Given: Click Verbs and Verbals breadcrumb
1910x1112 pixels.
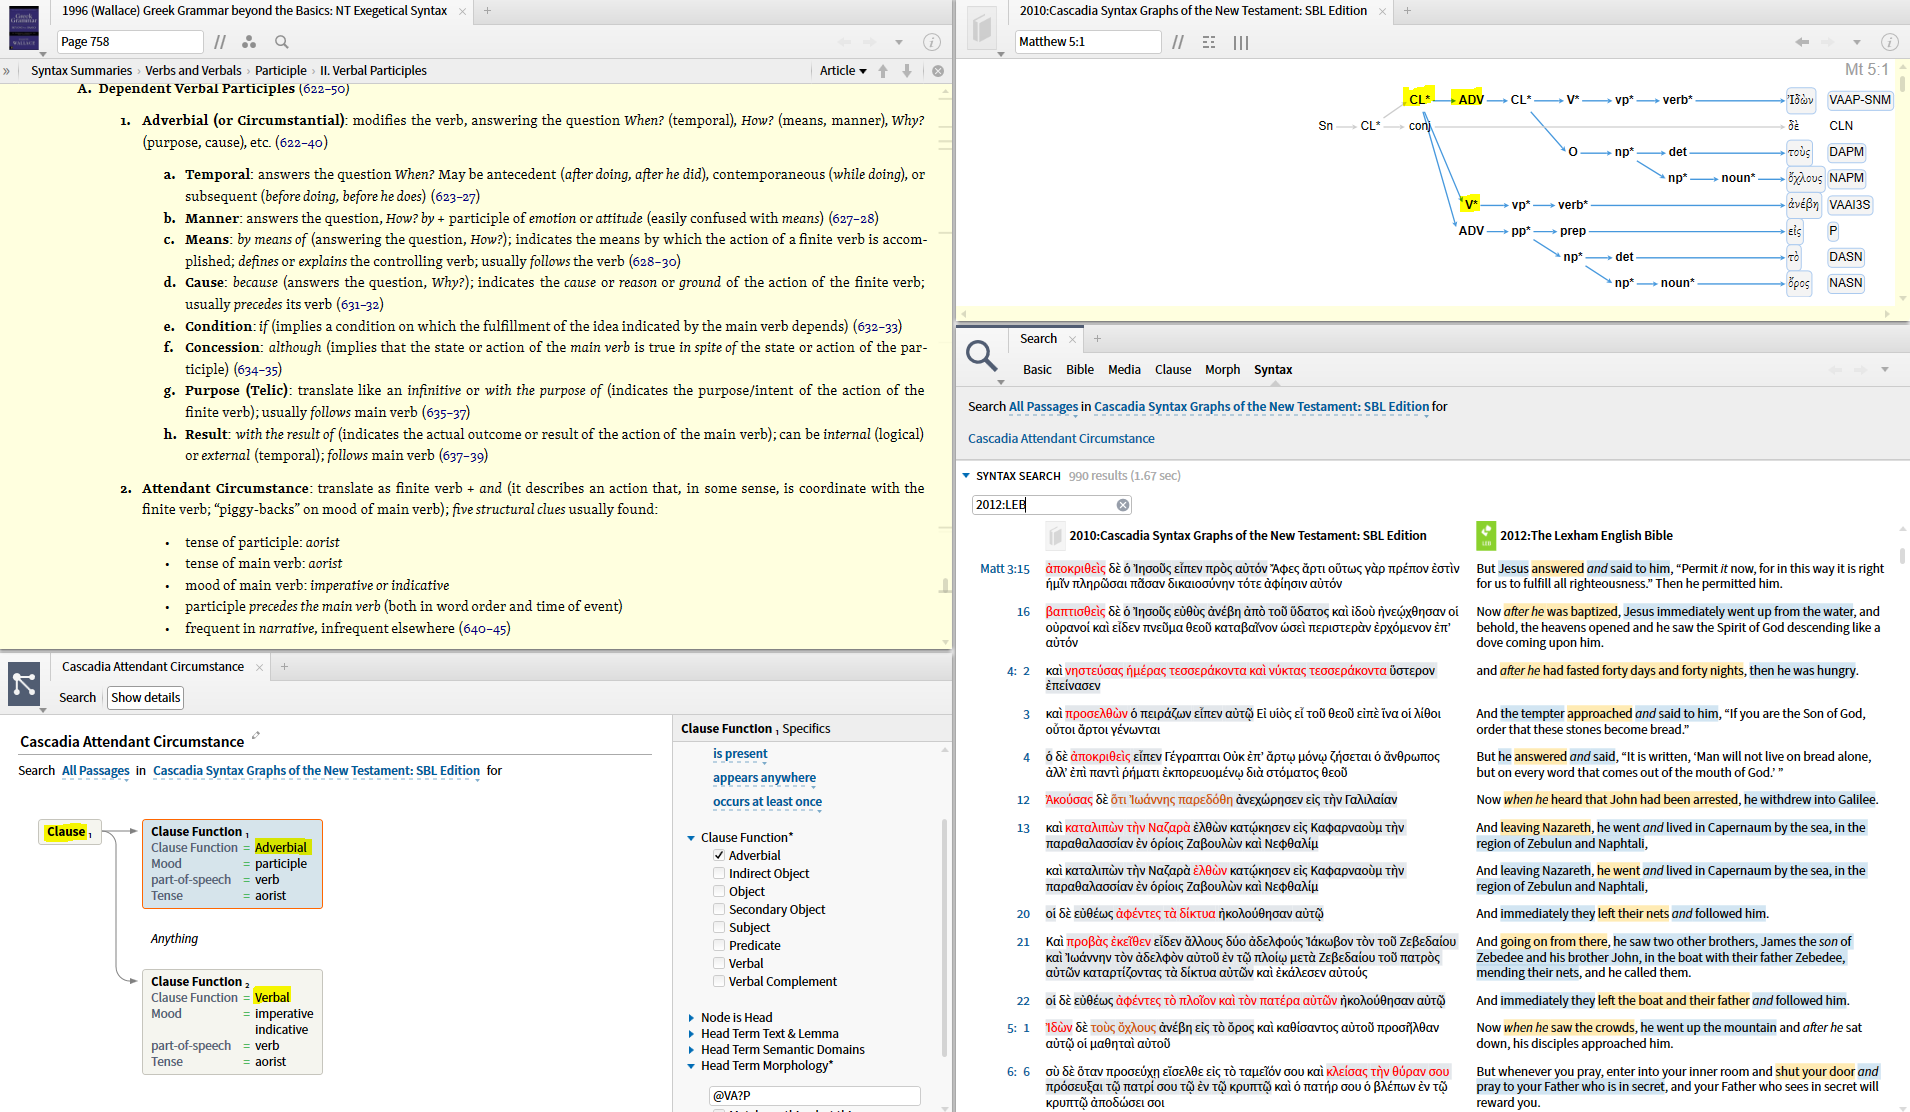Looking at the screenshot, I should pyautogui.click(x=193, y=71).
